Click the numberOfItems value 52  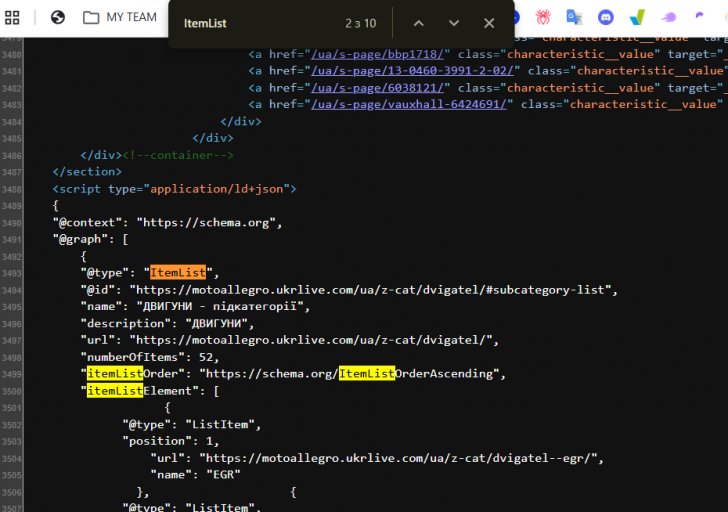click(x=206, y=357)
